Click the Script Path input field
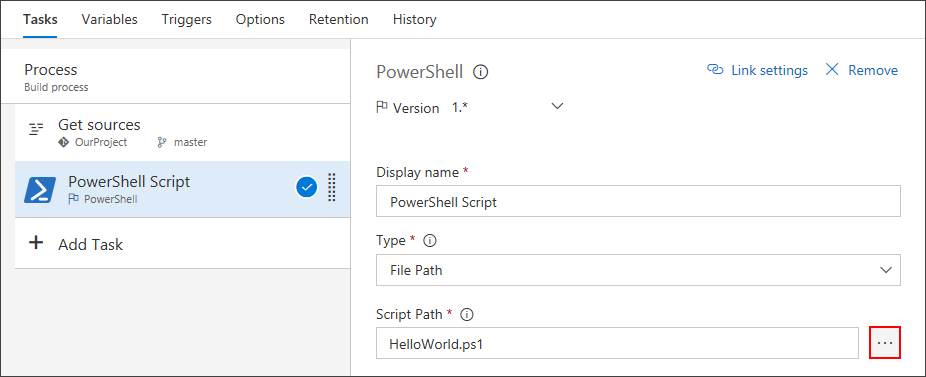926x377 pixels. tap(617, 343)
